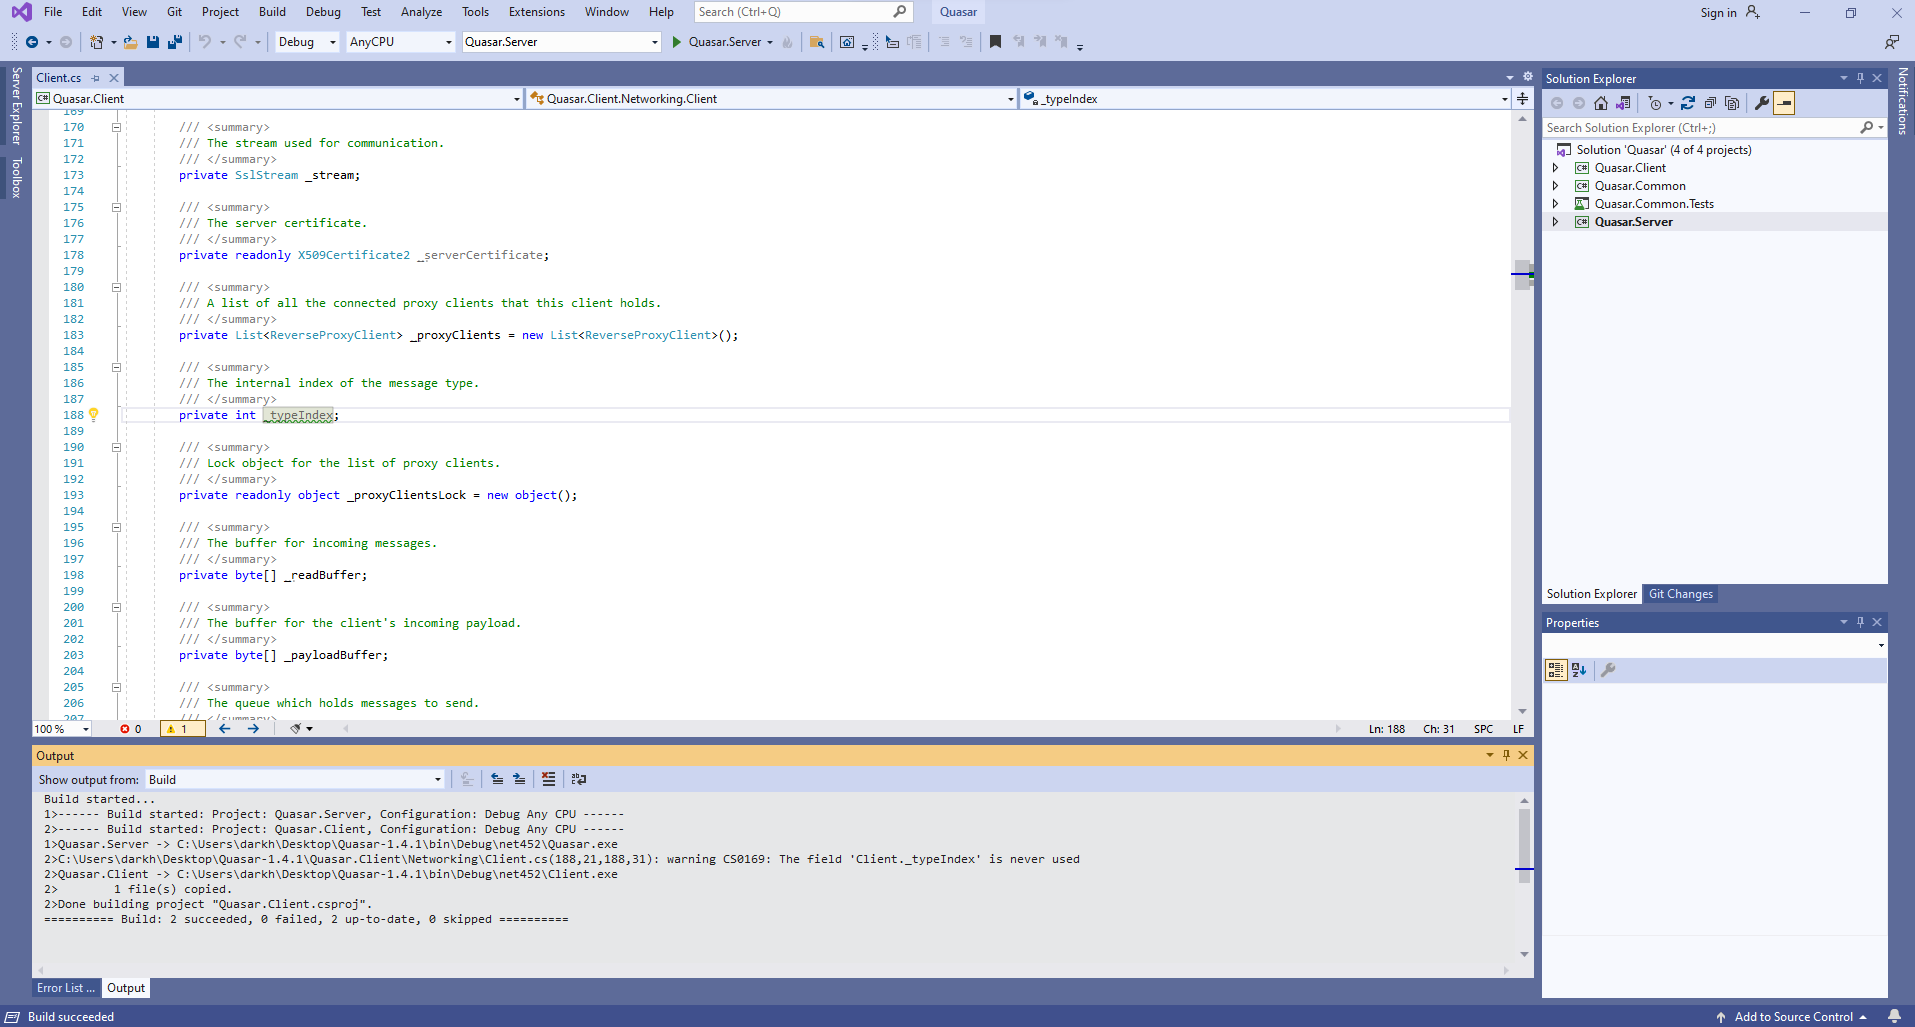Open the Show output from dropdown
The image size is (1915, 1027).
[437, 779]
